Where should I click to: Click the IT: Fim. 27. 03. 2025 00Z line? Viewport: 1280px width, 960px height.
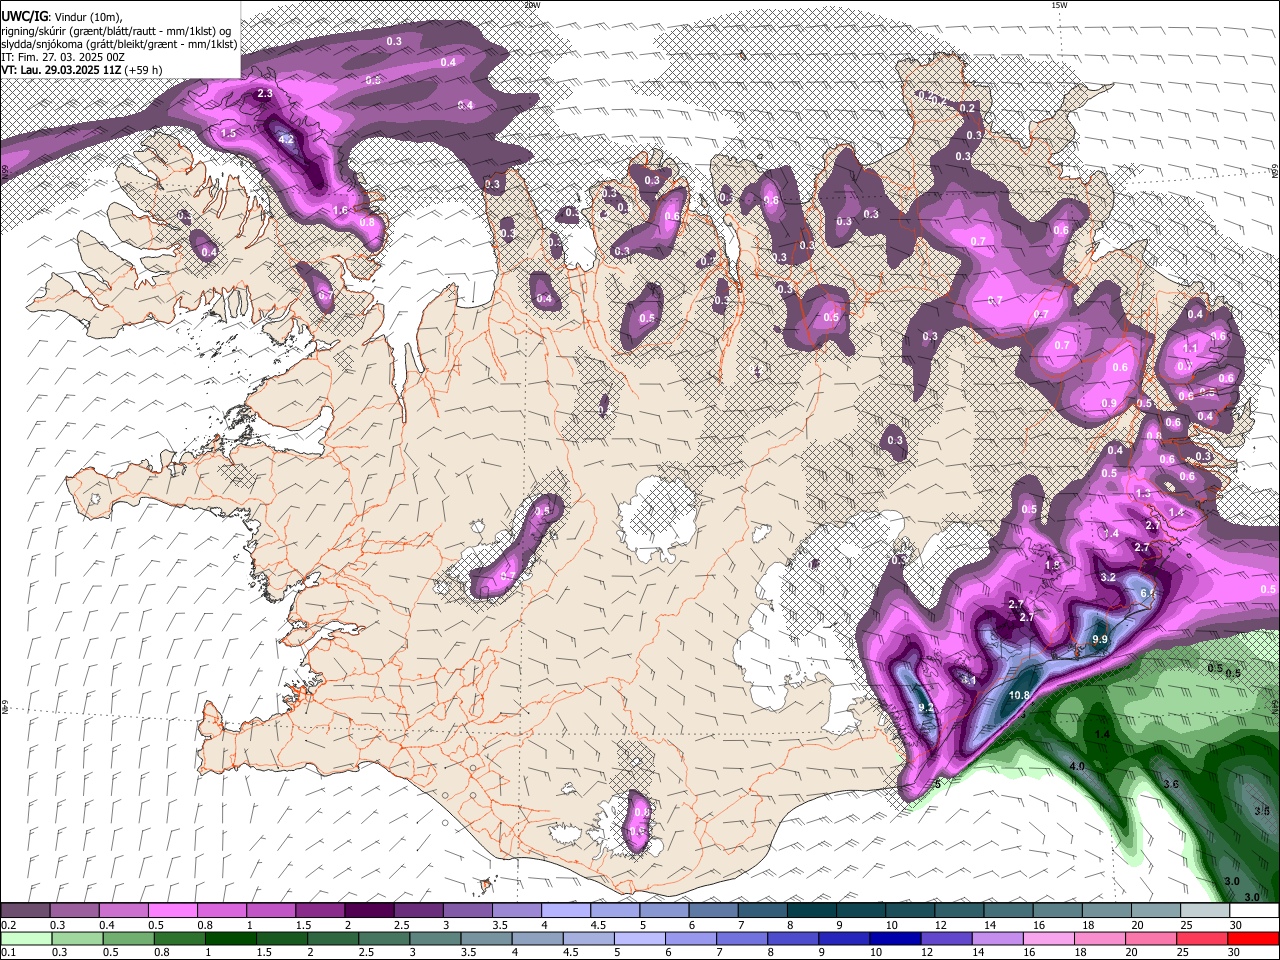[x=63, y=57]
